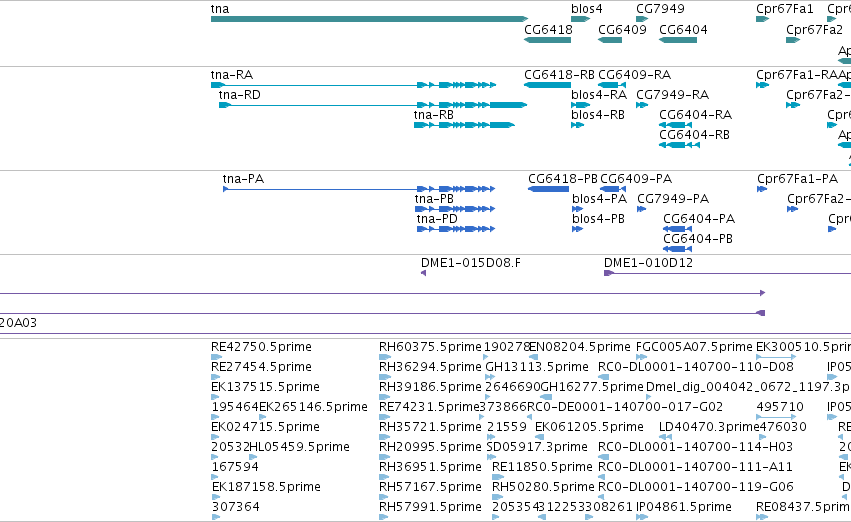851x522 pixels.
Task: Select the RE11850.5prime EST label
Action: pyautogui.click(x=542, y=466)
